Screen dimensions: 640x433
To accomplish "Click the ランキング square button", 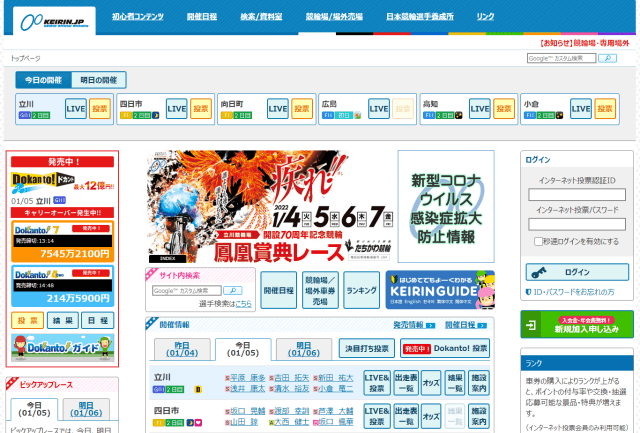I will (x=362, y=290).
